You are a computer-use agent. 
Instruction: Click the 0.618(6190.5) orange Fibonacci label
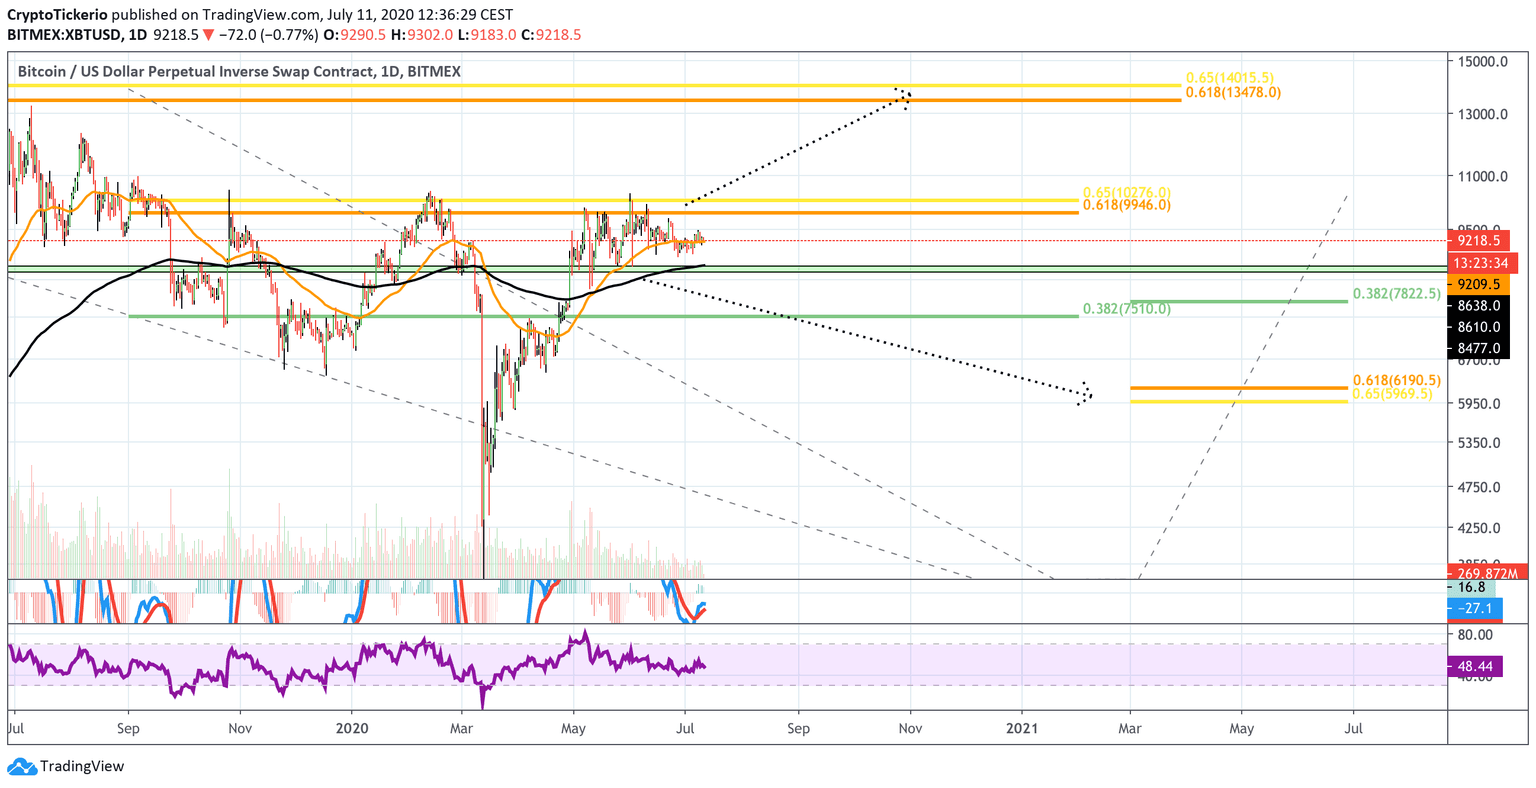click(1396, 381)
